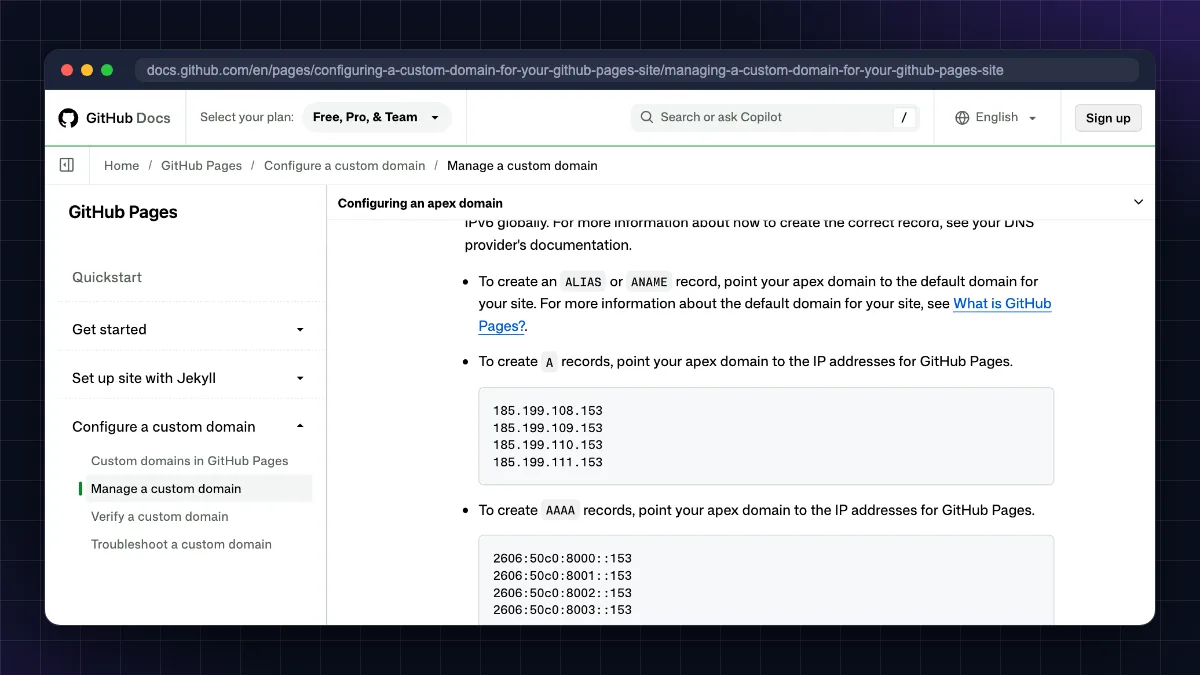Viewport: 1200px width, 675px height.
Task: Click the browser URL address bar
Action: [636, 70]
